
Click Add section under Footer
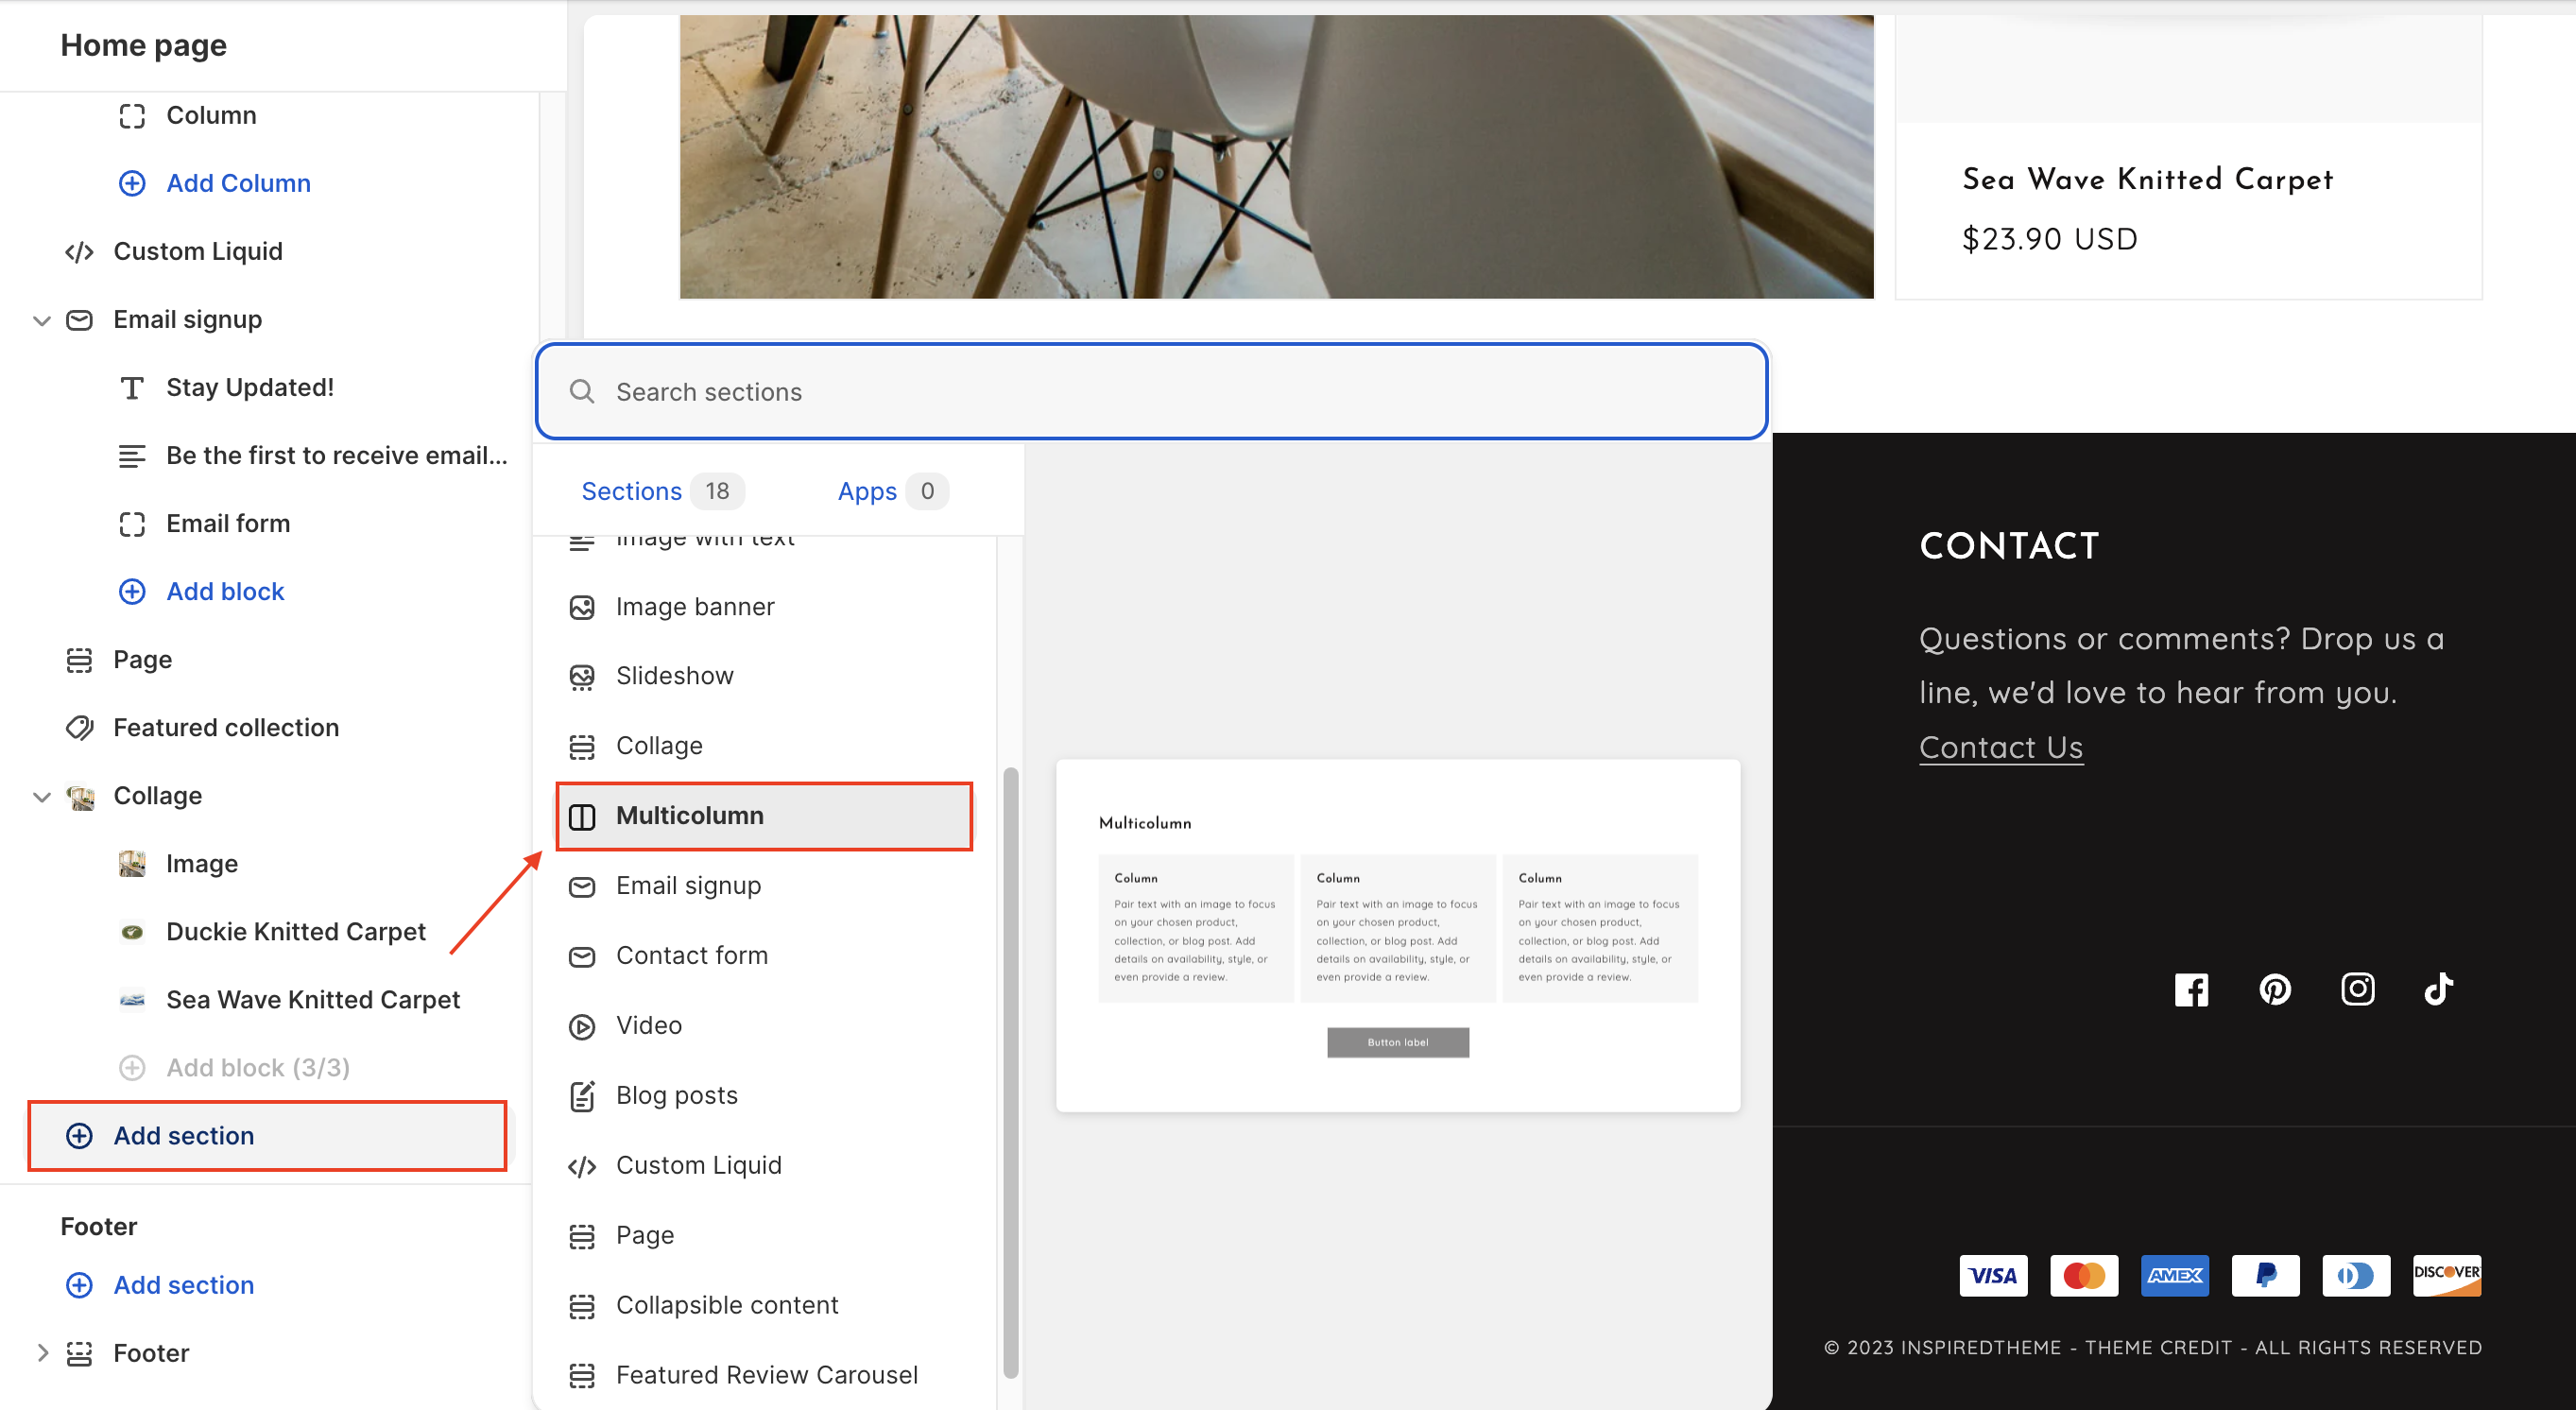tap(183, 1285)
